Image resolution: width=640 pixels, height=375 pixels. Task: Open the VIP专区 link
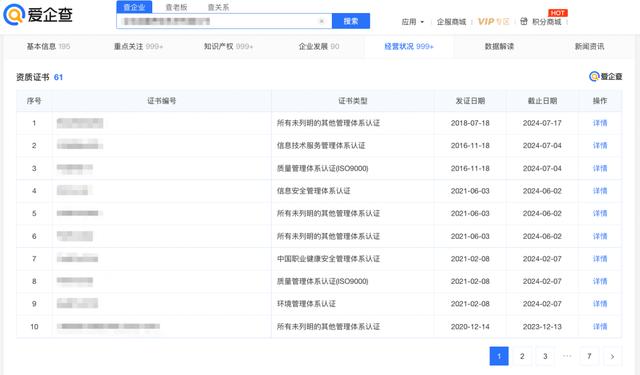(x=493, y=22)
